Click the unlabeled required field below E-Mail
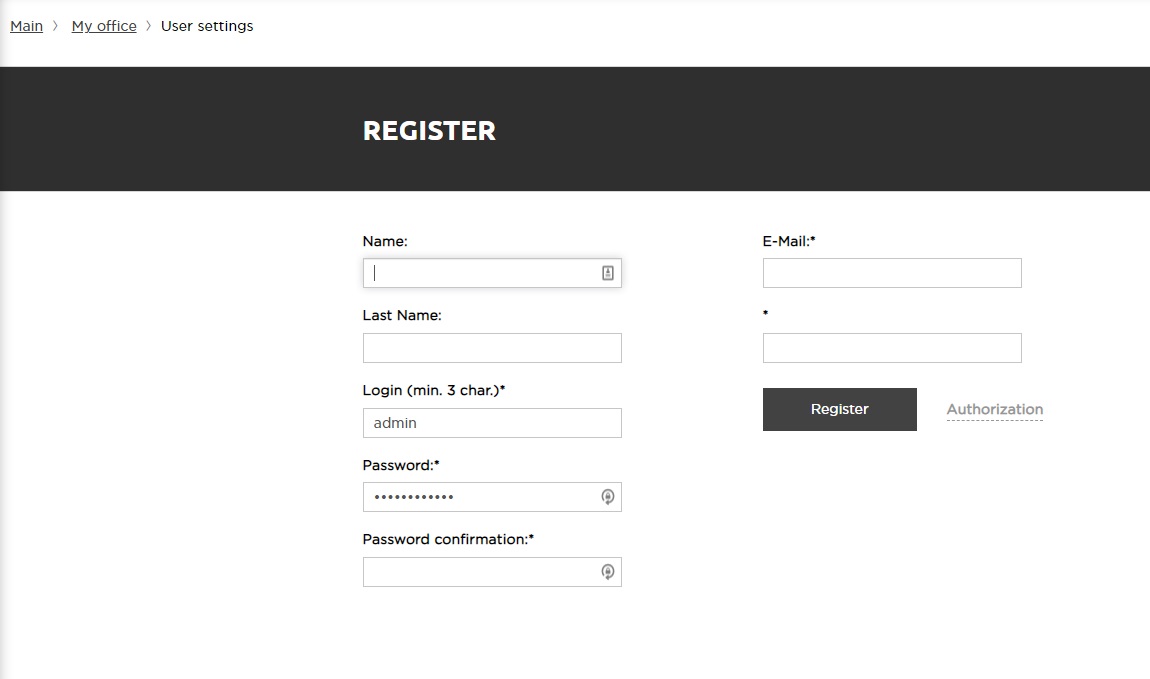The image size is (1150, 679). tap(892, 348)
